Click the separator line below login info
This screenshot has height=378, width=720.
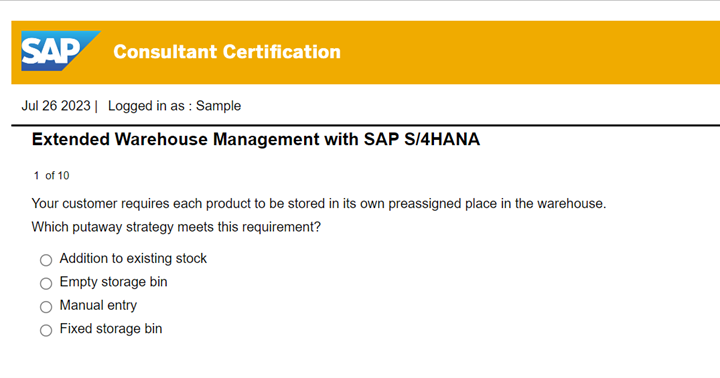pyautogui.click(x=366, y=125)
